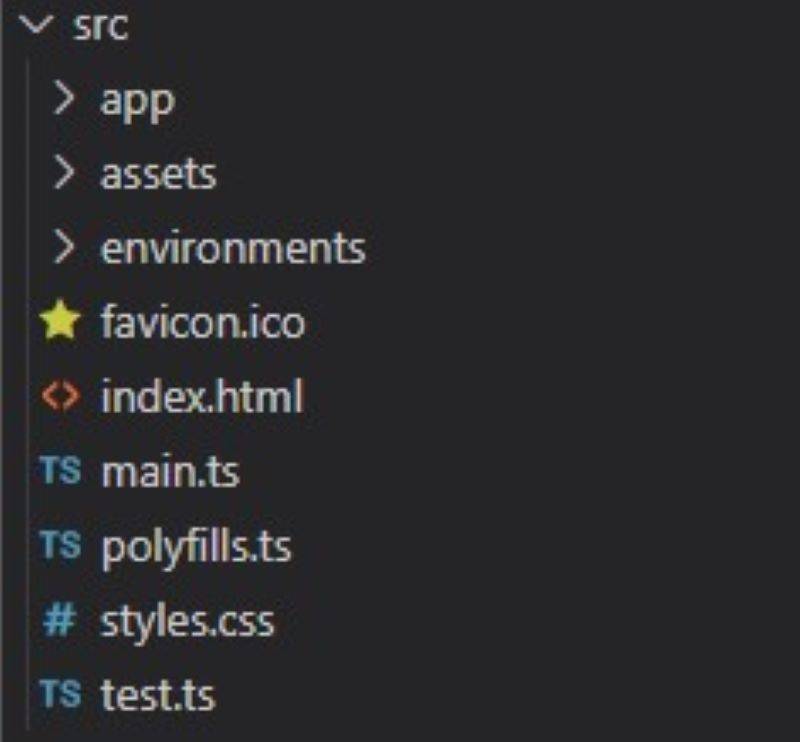Expand the app folder chevron
The width and height of the screenshot is (800, 742).
pyautogui.click(x=64, y=99)
